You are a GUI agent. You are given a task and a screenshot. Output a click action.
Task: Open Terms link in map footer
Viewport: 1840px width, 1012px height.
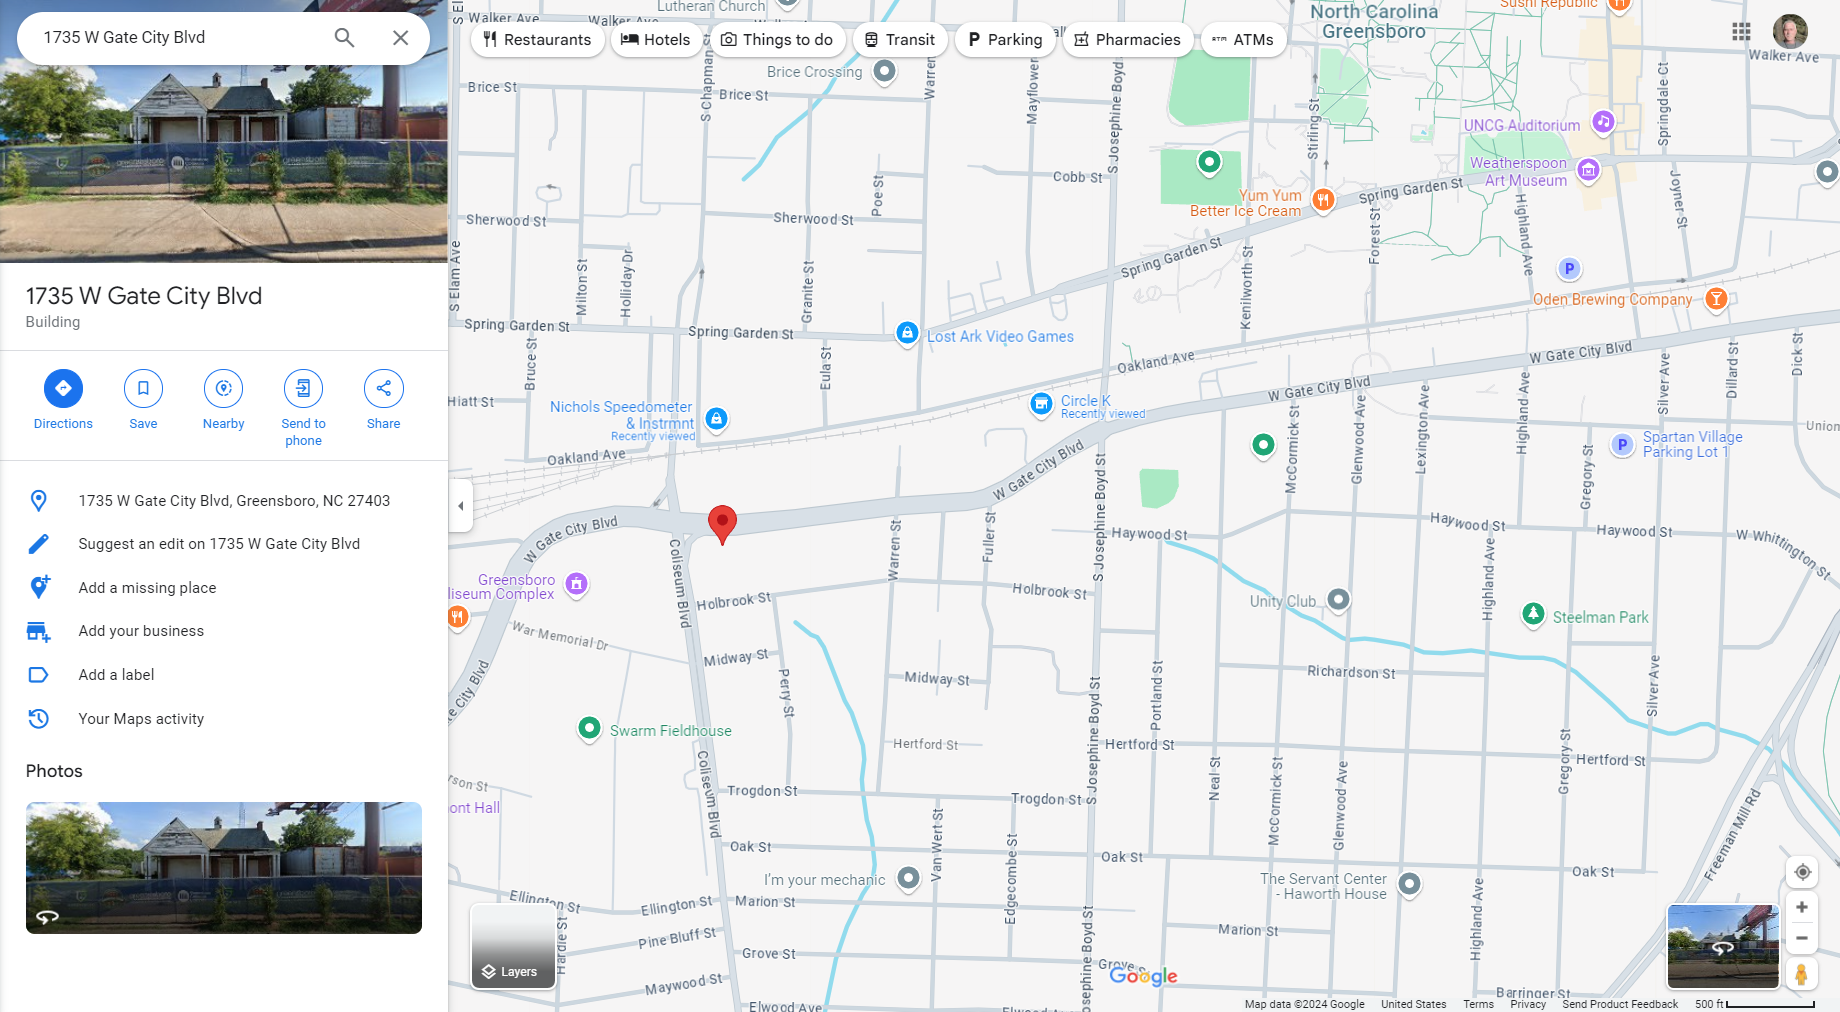(1478, 1004)
